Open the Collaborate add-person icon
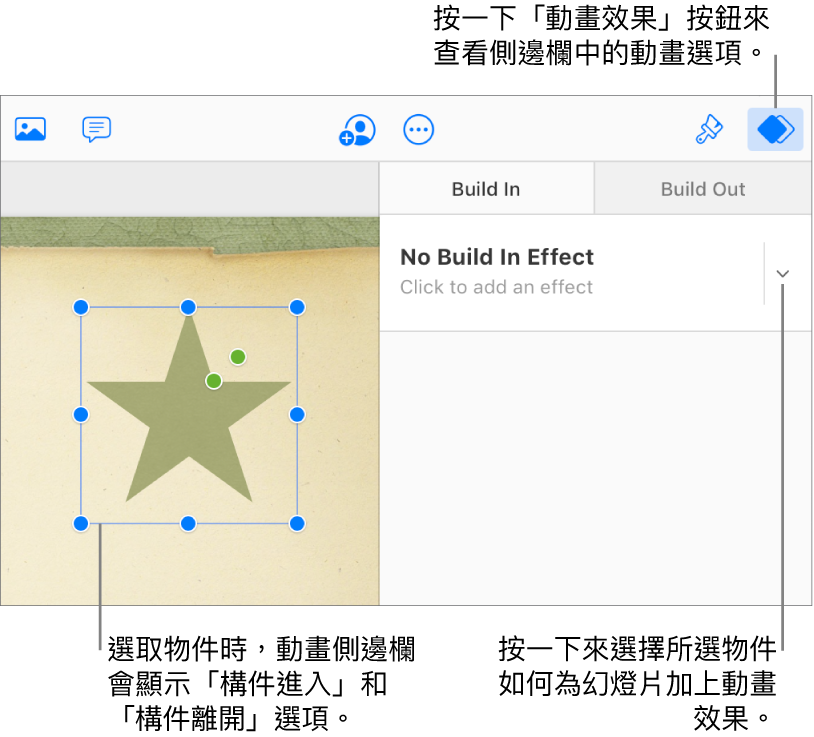 (357, 130)
